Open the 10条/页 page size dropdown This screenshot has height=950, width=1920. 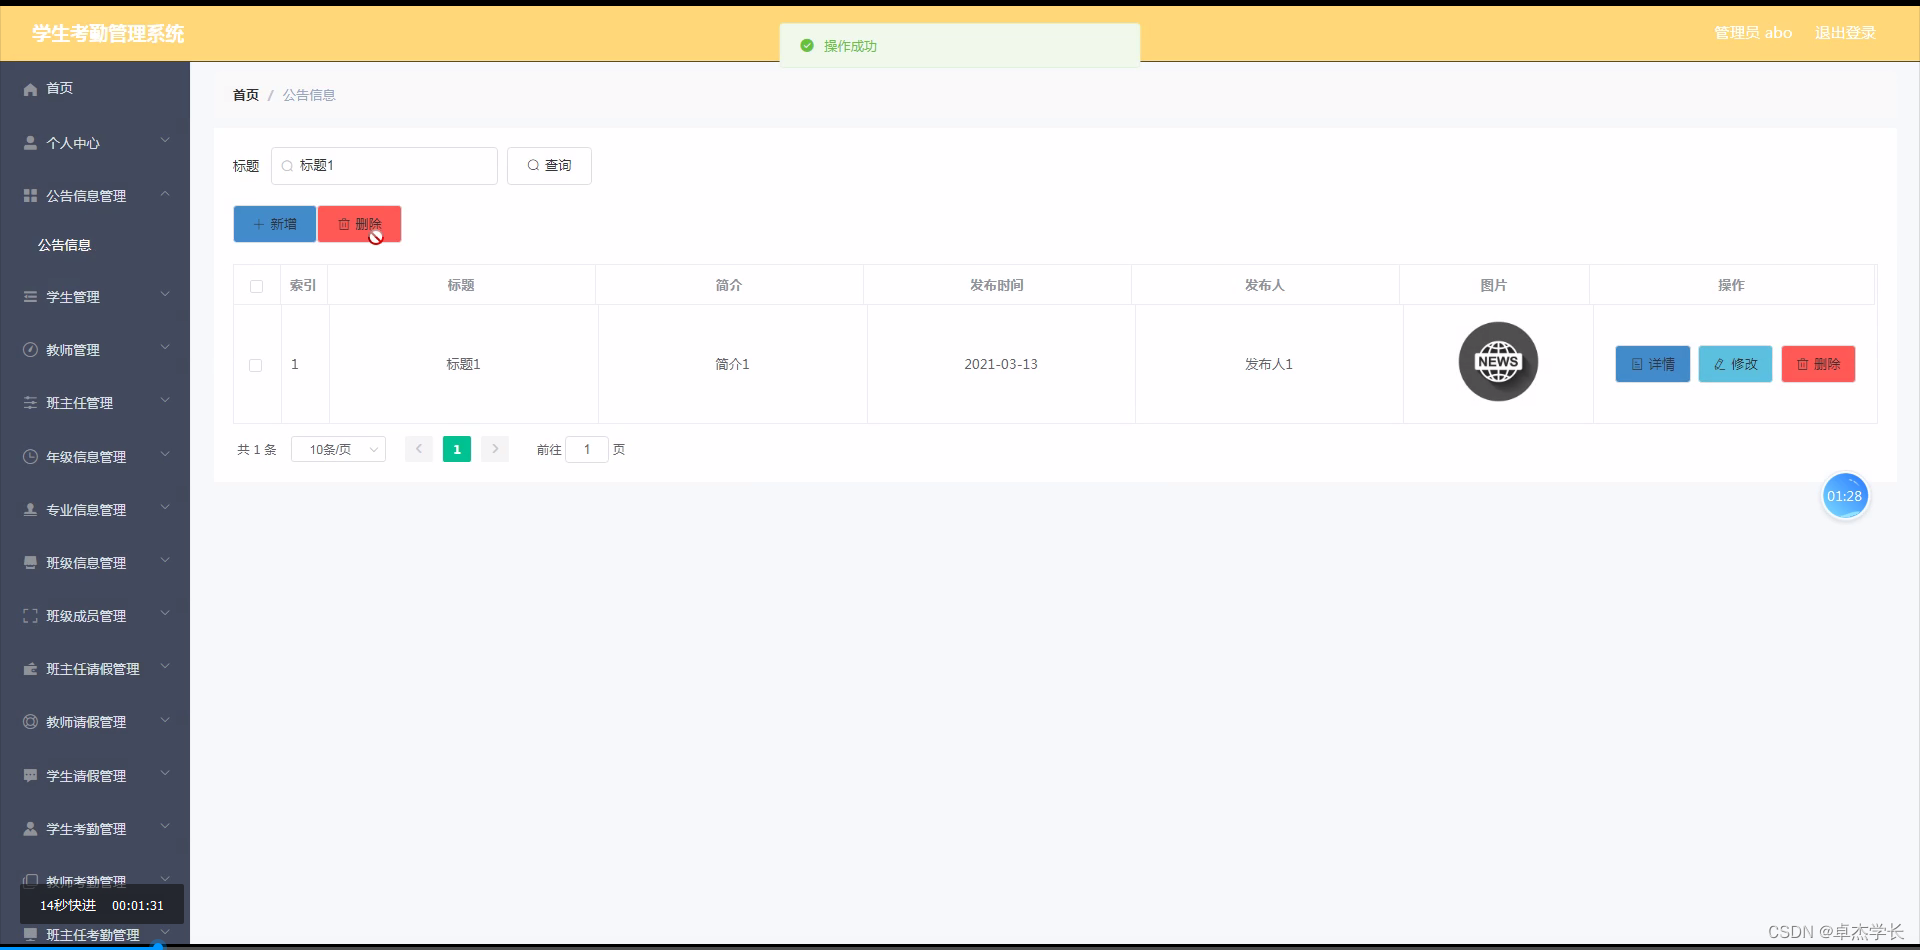[x=338, y=449]
